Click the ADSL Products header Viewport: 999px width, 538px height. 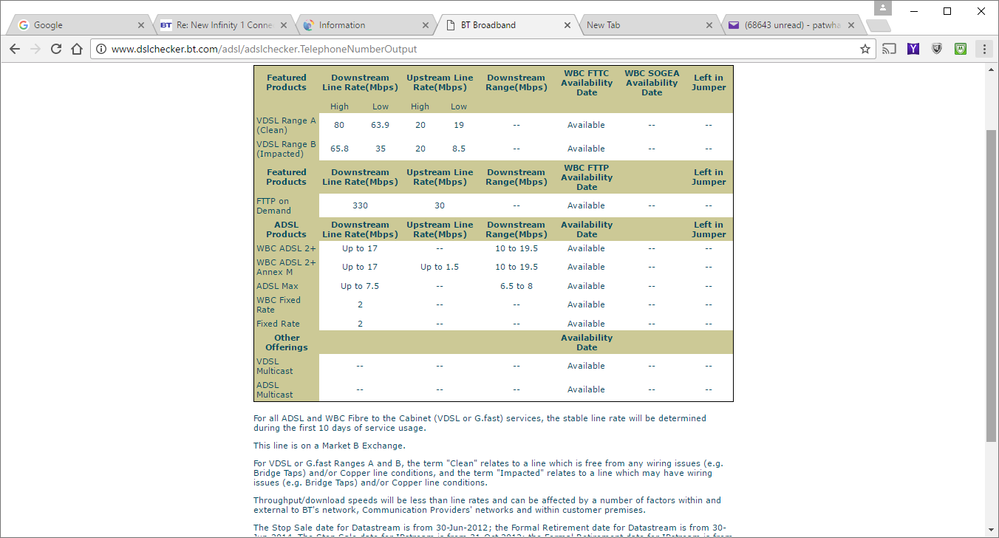coord(286,229)
